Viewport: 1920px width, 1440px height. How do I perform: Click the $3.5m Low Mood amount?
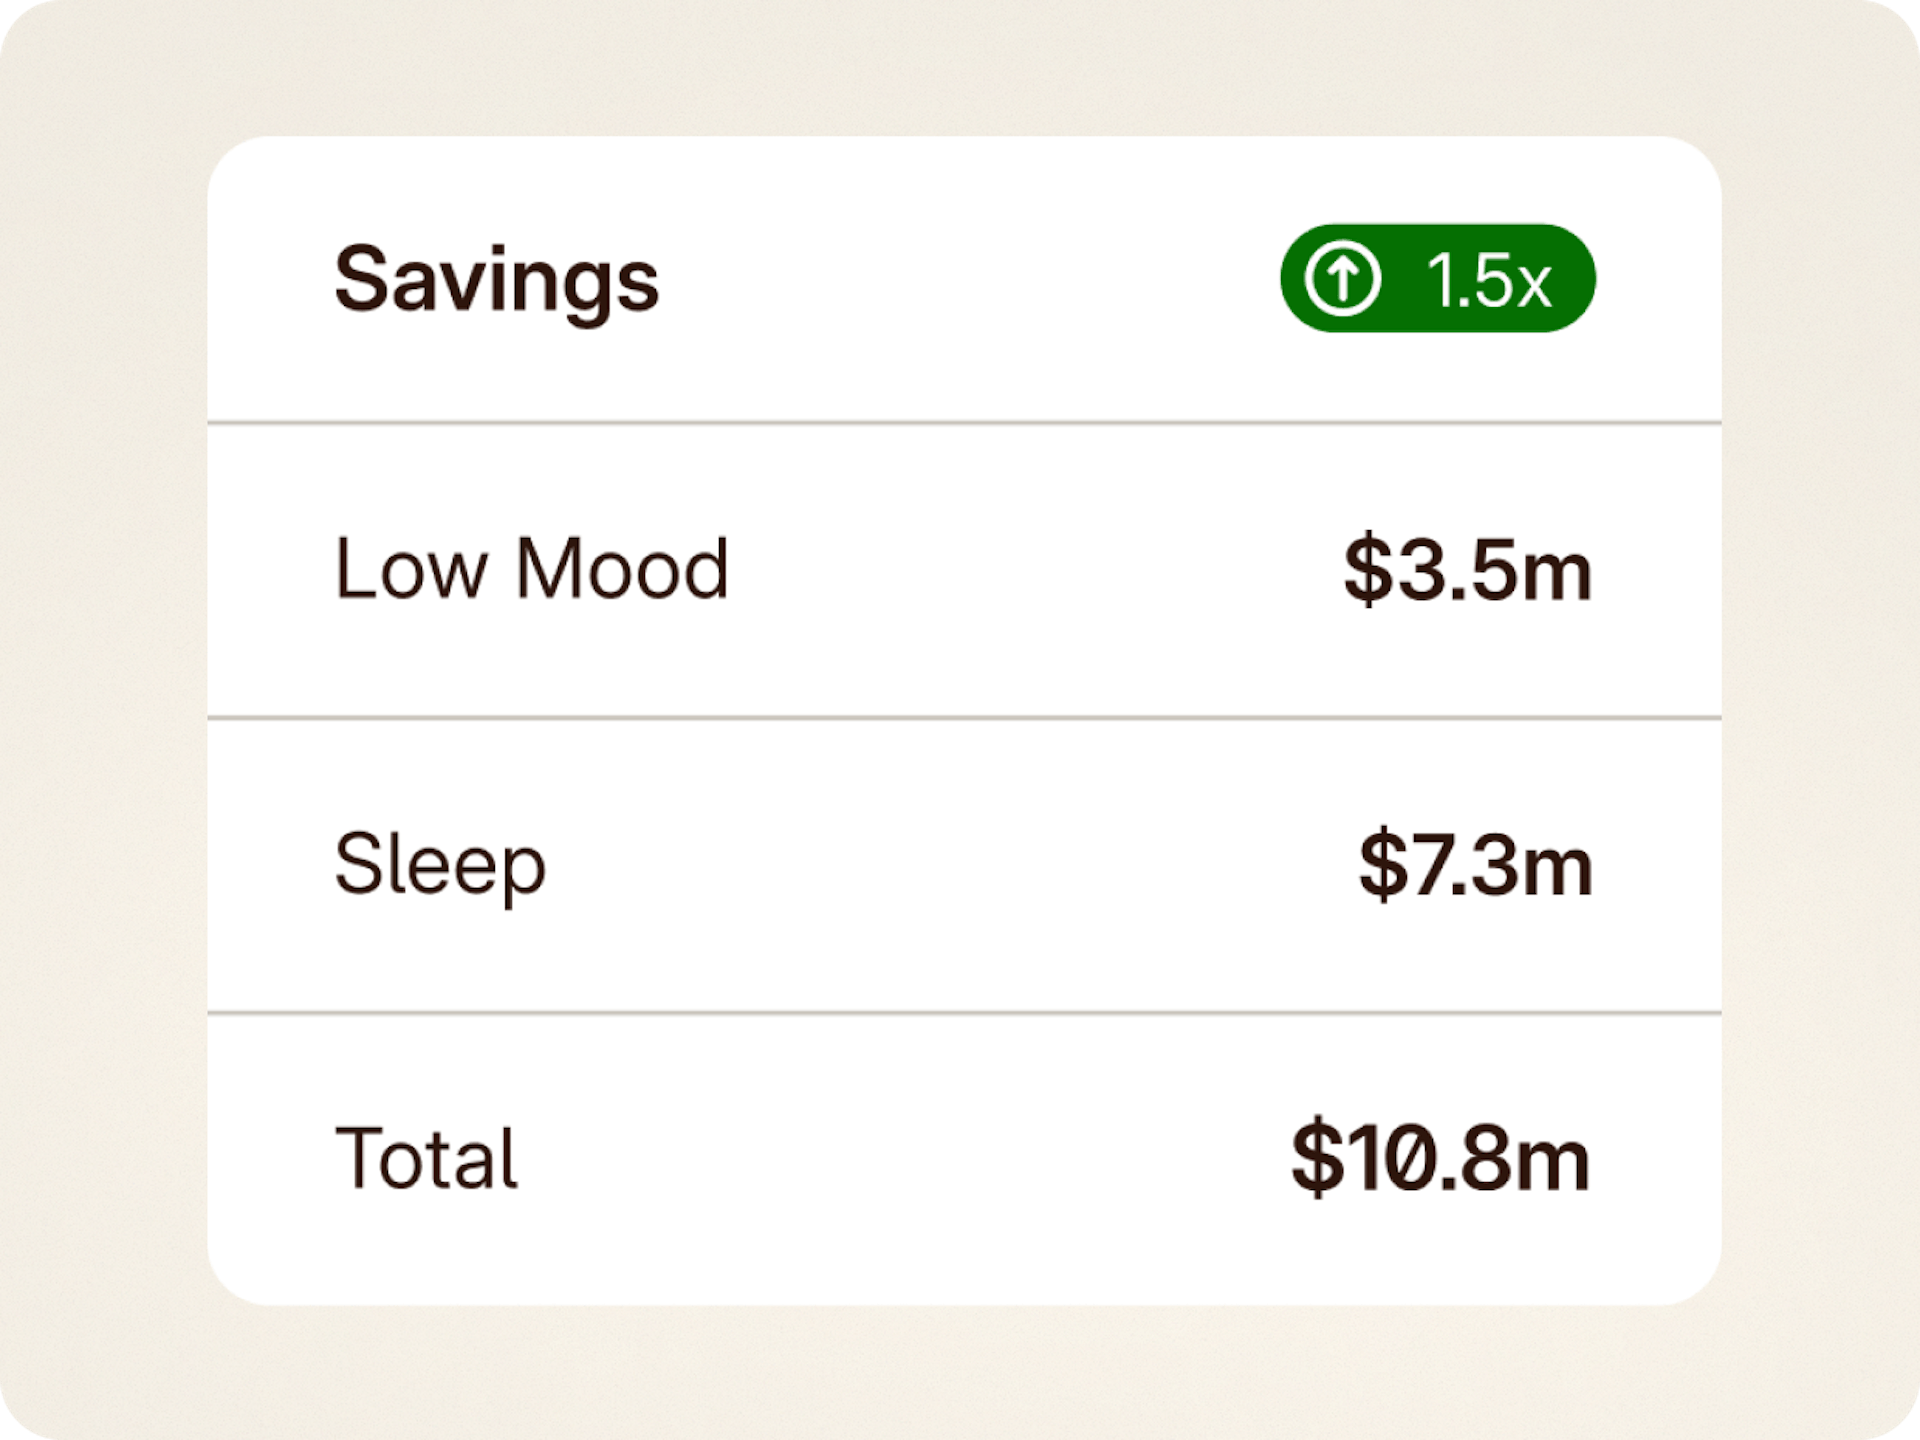coord(1467,571)
